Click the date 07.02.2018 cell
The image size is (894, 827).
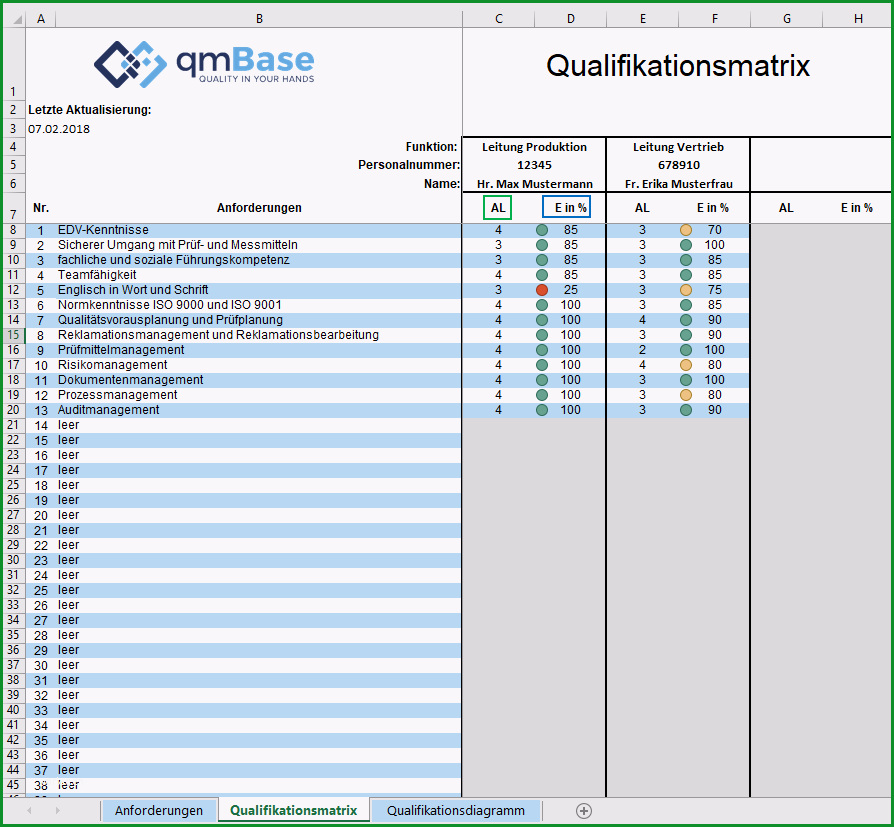tap(59, 129)
